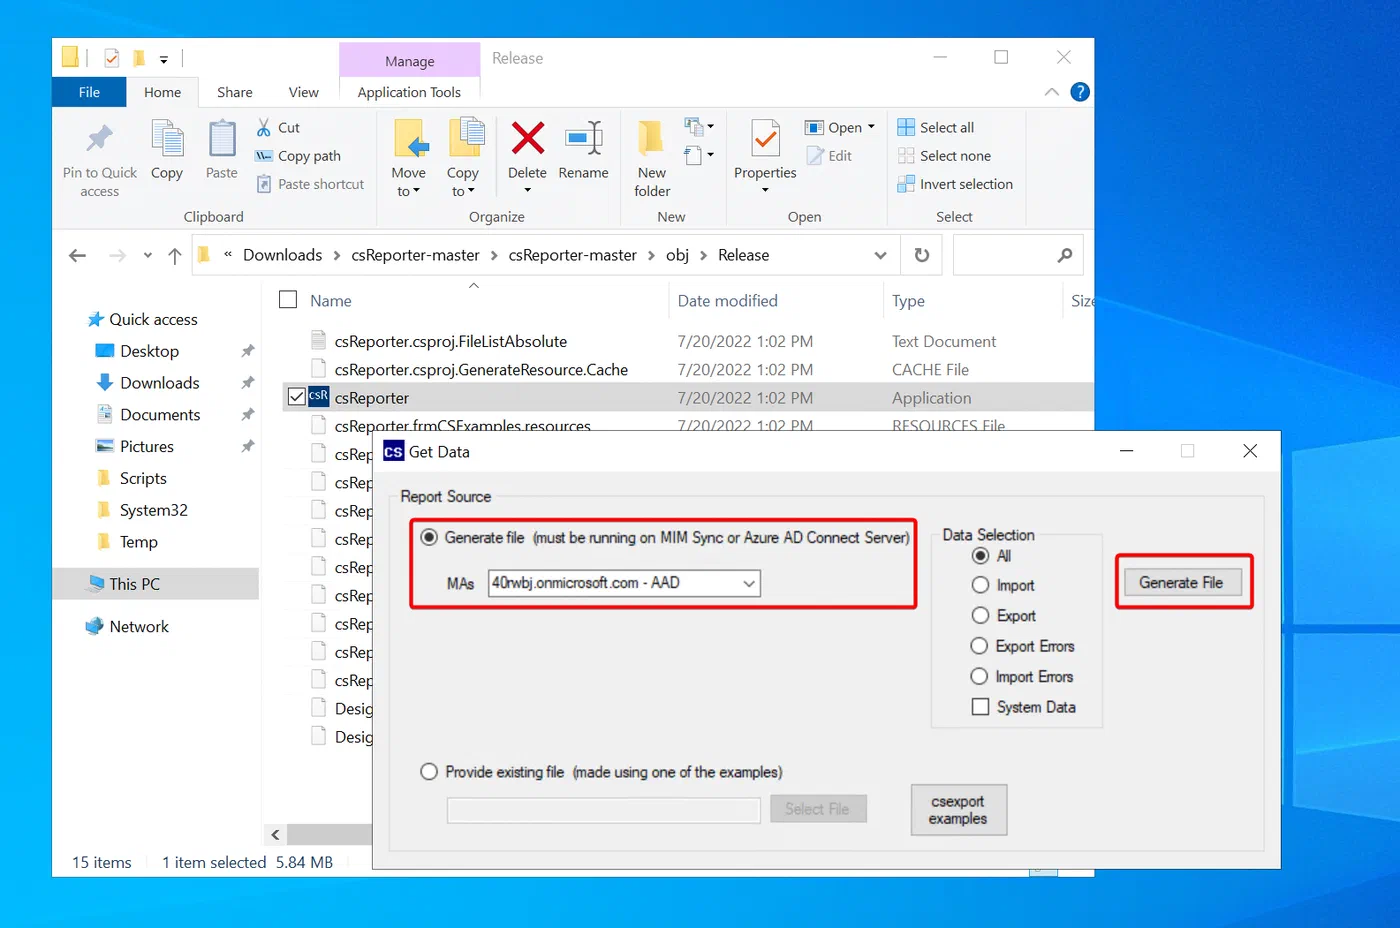Image resolution: width=1400 pixels, height=928 pixels.
Task: Click the Rename icon in ribbon
Action: [x=584, y=138]
